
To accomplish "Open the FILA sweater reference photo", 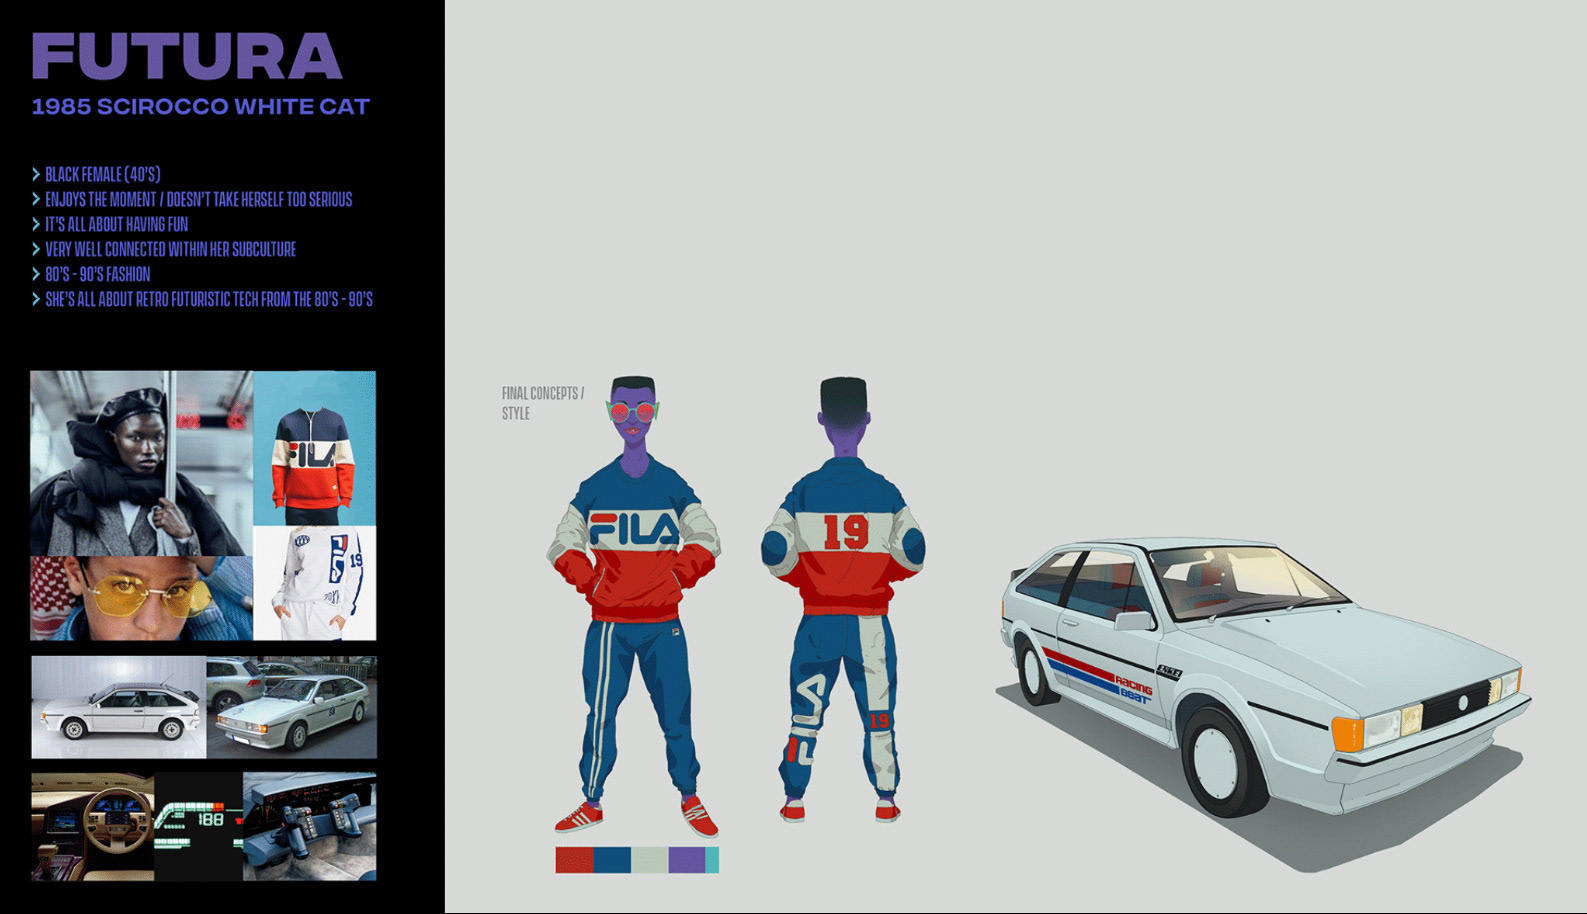I will [x=314, y=448].
